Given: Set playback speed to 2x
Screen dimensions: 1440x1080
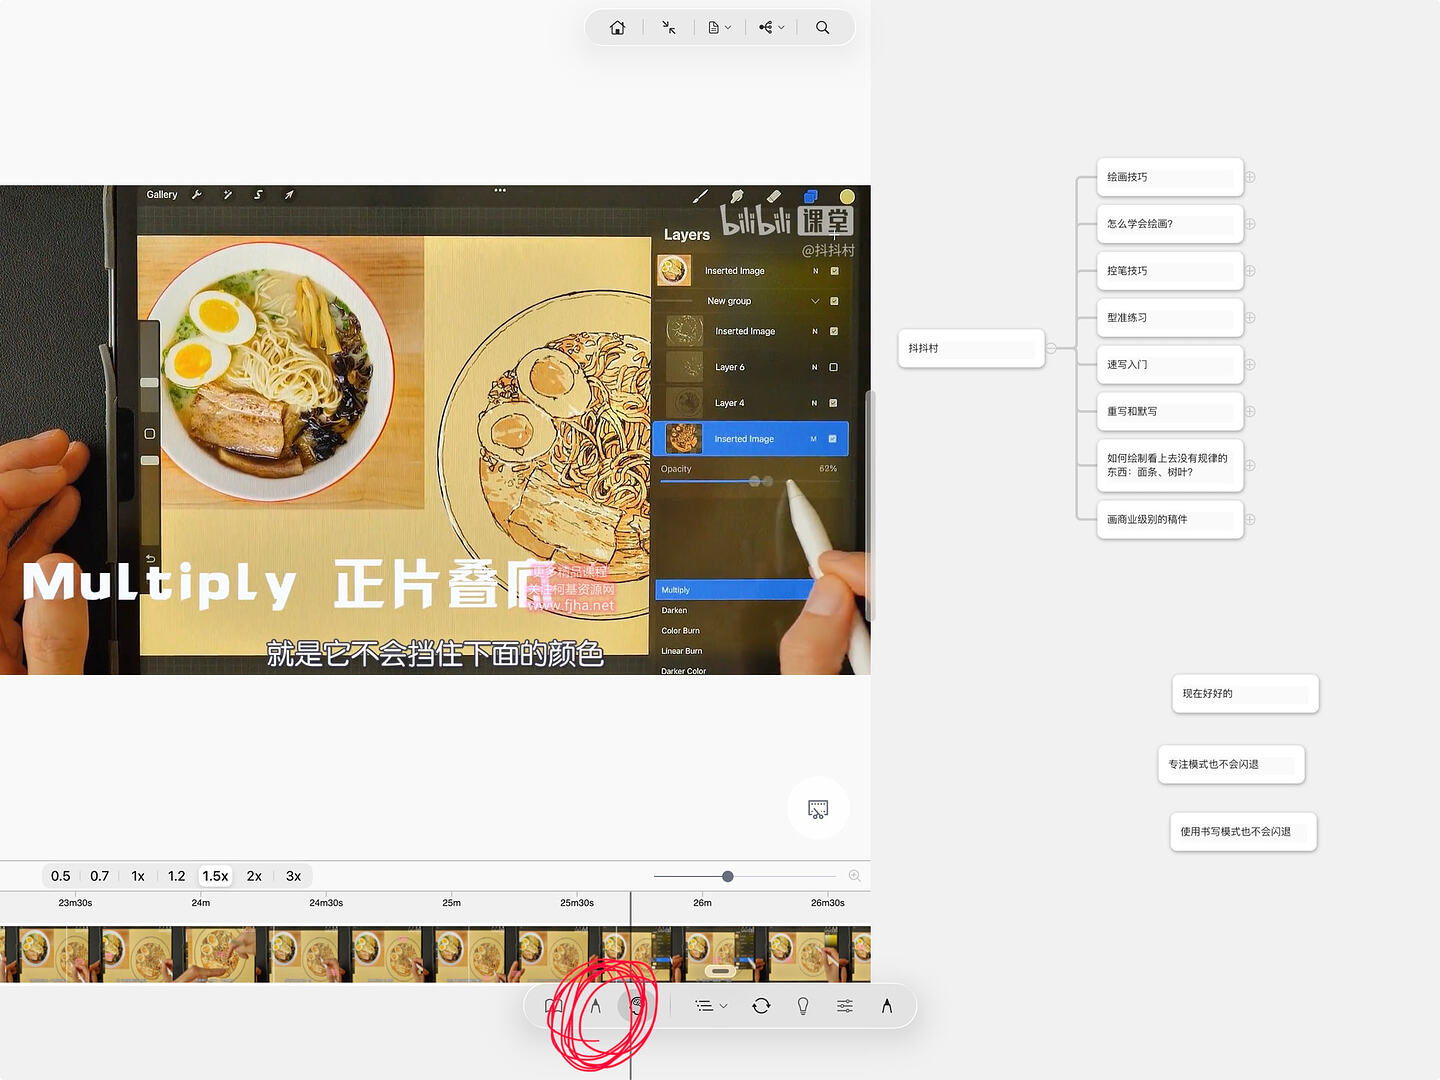Looking at the screenshot, I should pyautogui.click(x=254, y=876).
